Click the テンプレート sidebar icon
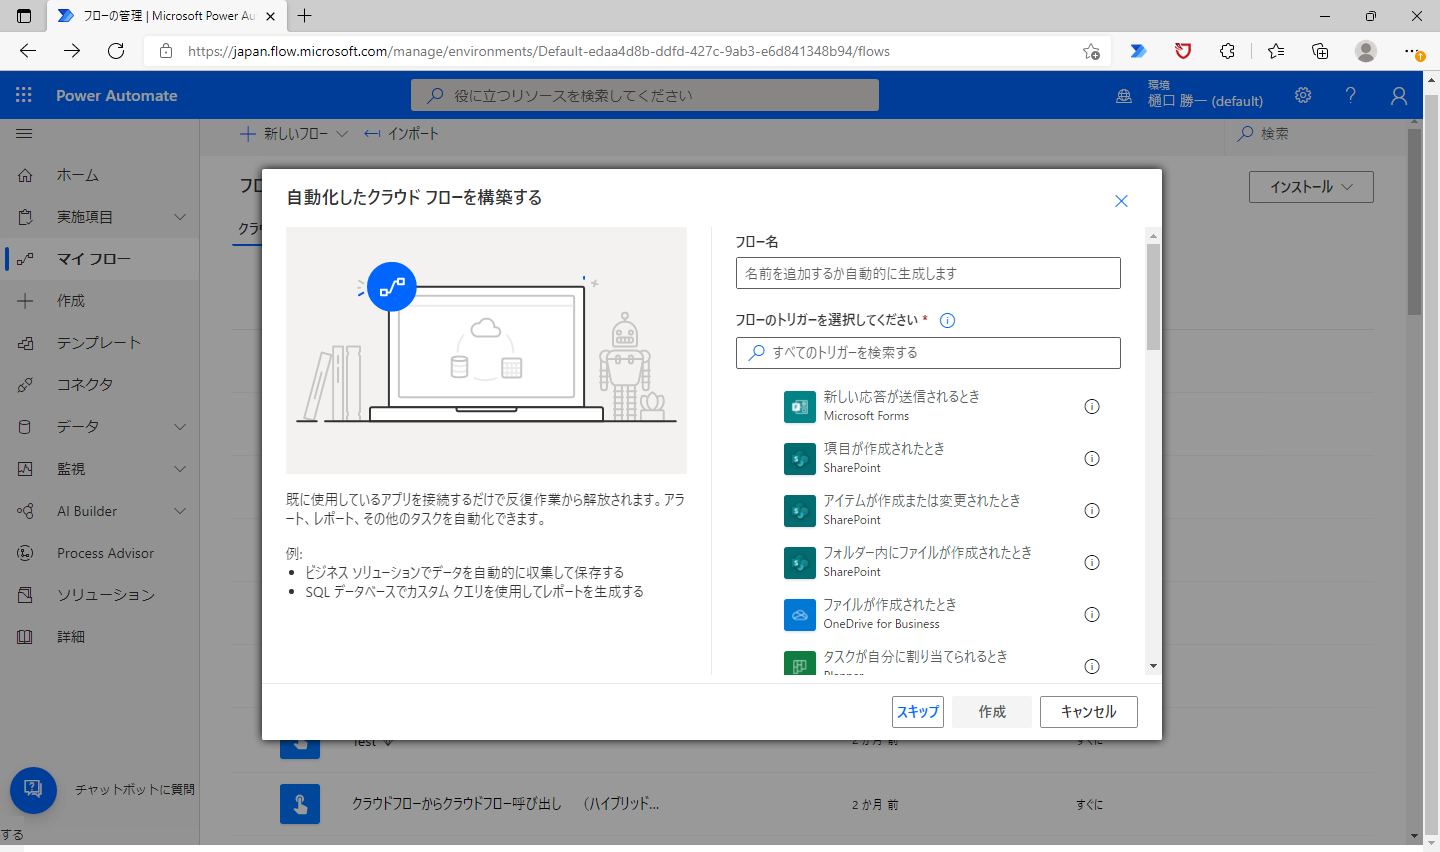Viewport: 1440px width, 852px height. coord(25,343)
